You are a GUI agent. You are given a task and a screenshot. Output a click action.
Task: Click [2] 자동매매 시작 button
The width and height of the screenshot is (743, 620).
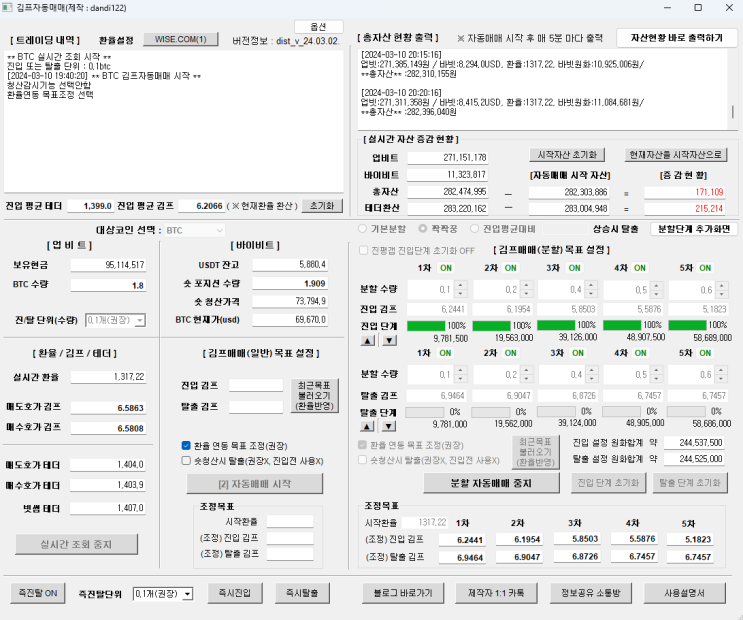point(255,484)
